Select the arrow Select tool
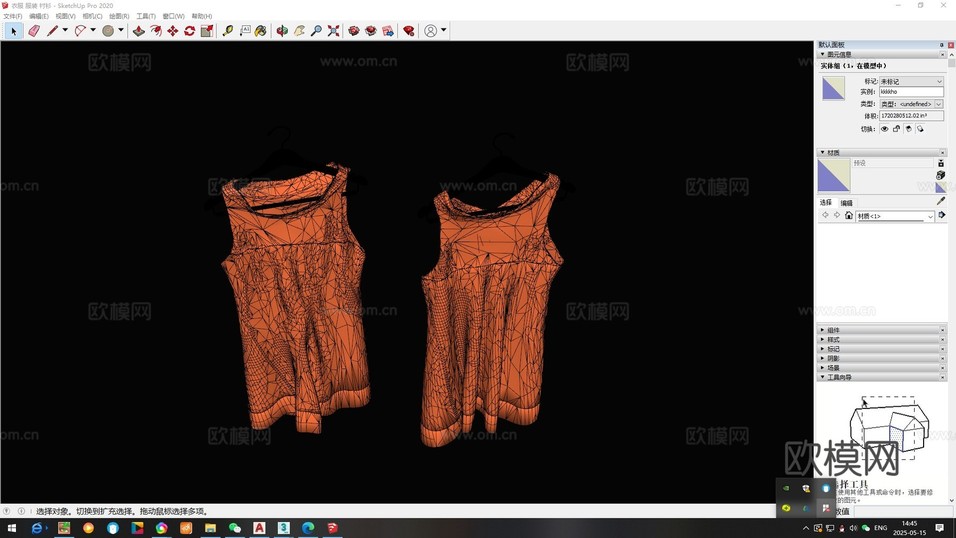 (x=14, y=30)
